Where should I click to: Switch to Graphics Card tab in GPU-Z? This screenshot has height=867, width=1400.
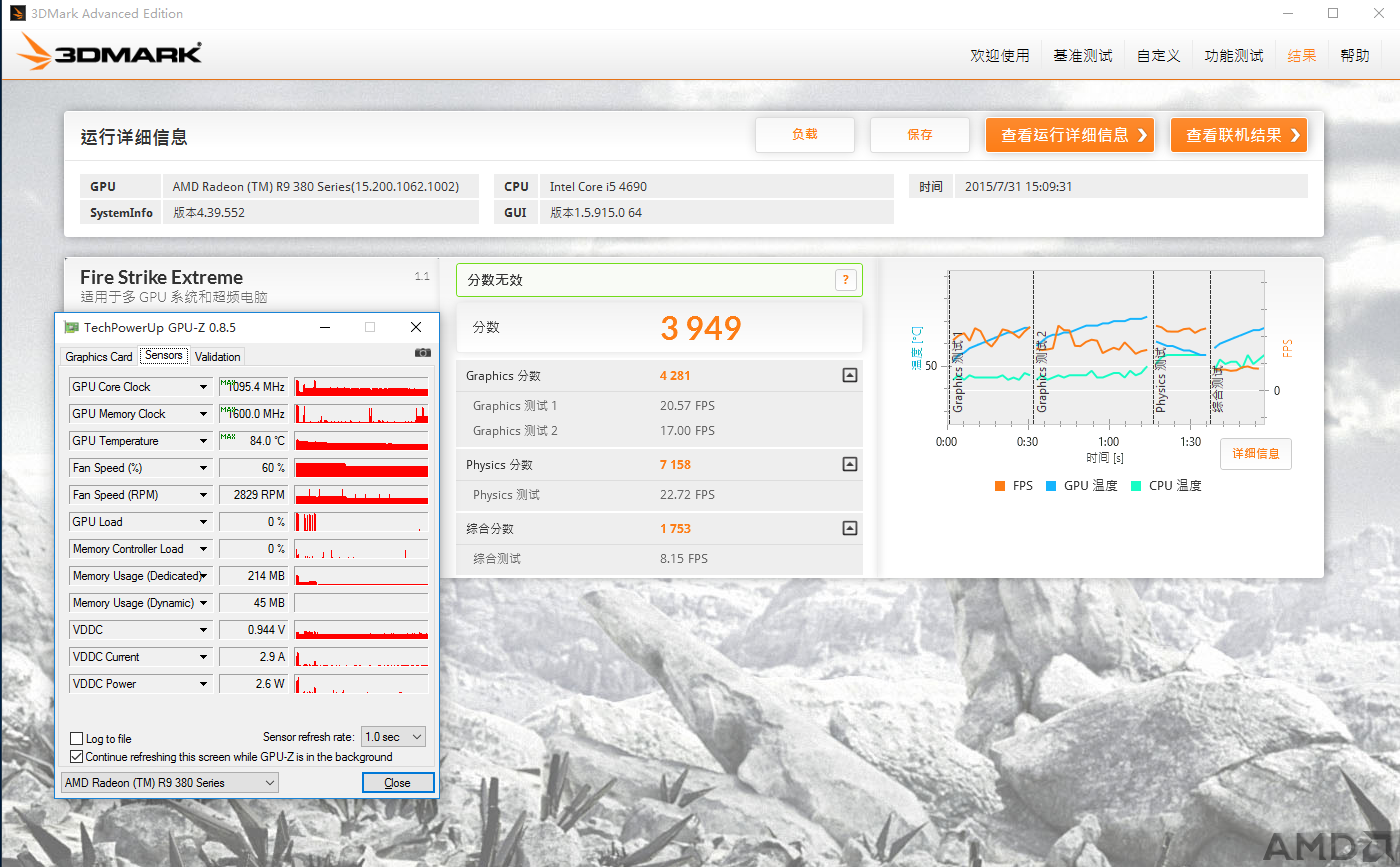tap(99, 357)
